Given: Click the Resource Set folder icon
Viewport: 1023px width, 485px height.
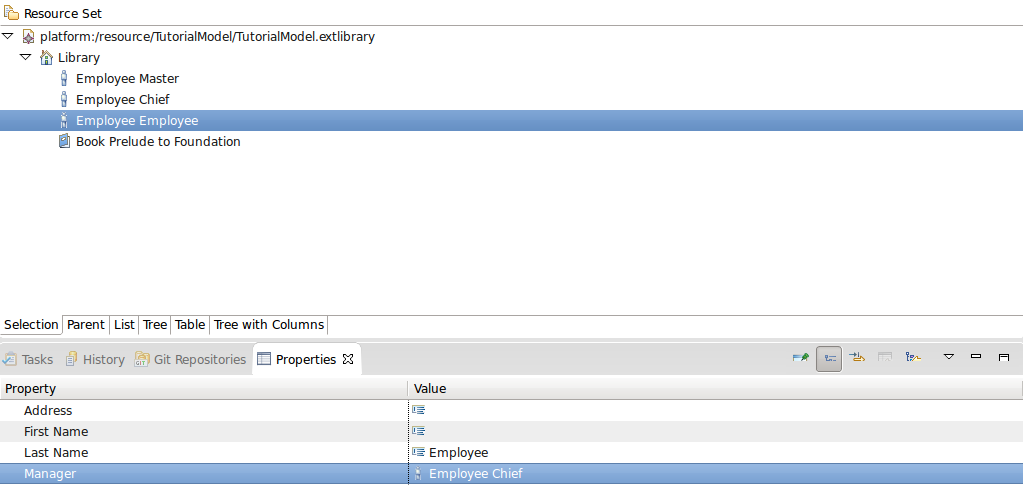Looking at the screenshot, I should [11, 14].
